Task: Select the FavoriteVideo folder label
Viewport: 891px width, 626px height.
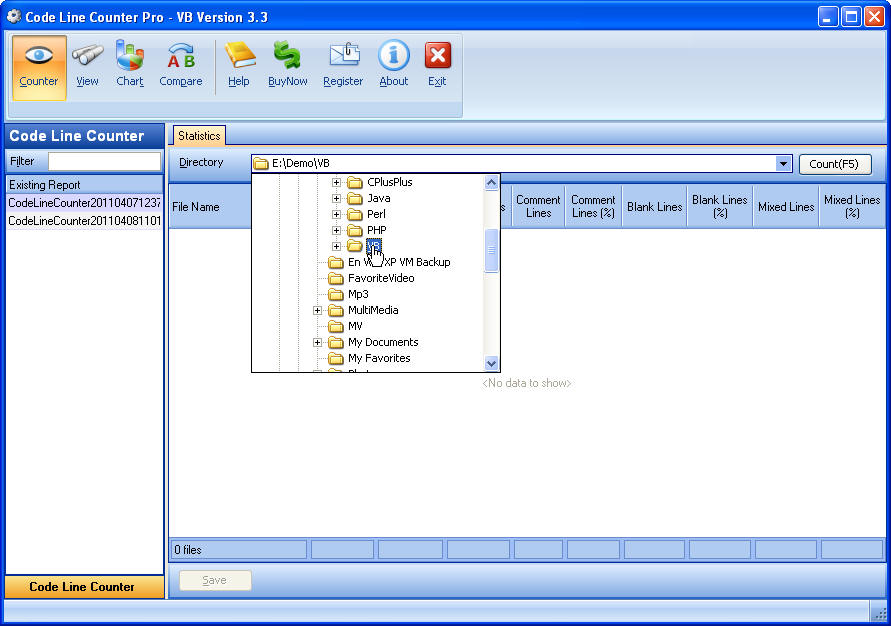Action: (381, 278)
